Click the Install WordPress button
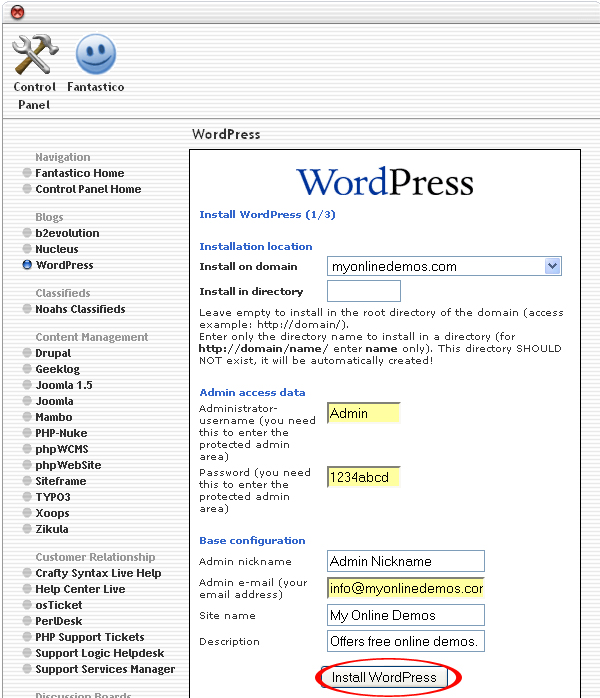The width and height of the screenshot is (600, 698). click(x=384, y=677)
